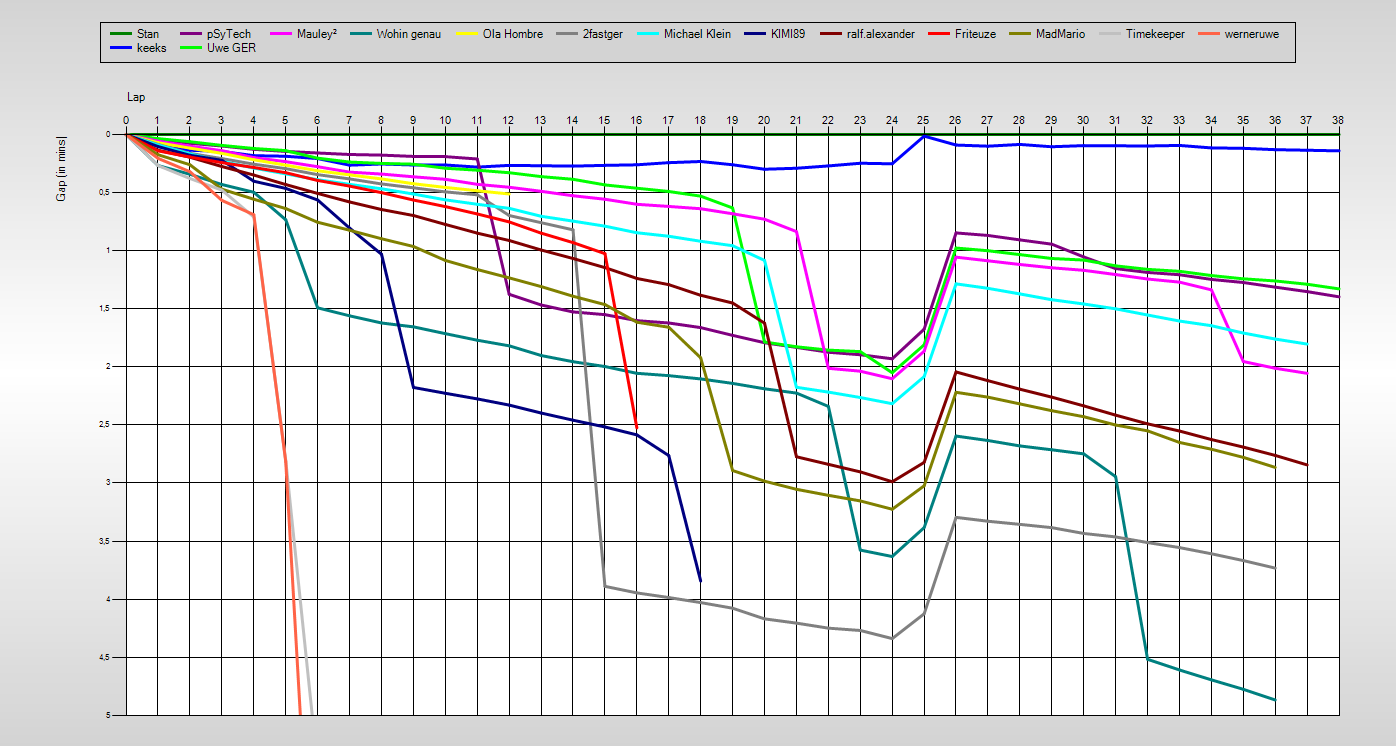Click lap number 38 on the axis
The width and height of the screenshot is (1396, 746).
1338,121
